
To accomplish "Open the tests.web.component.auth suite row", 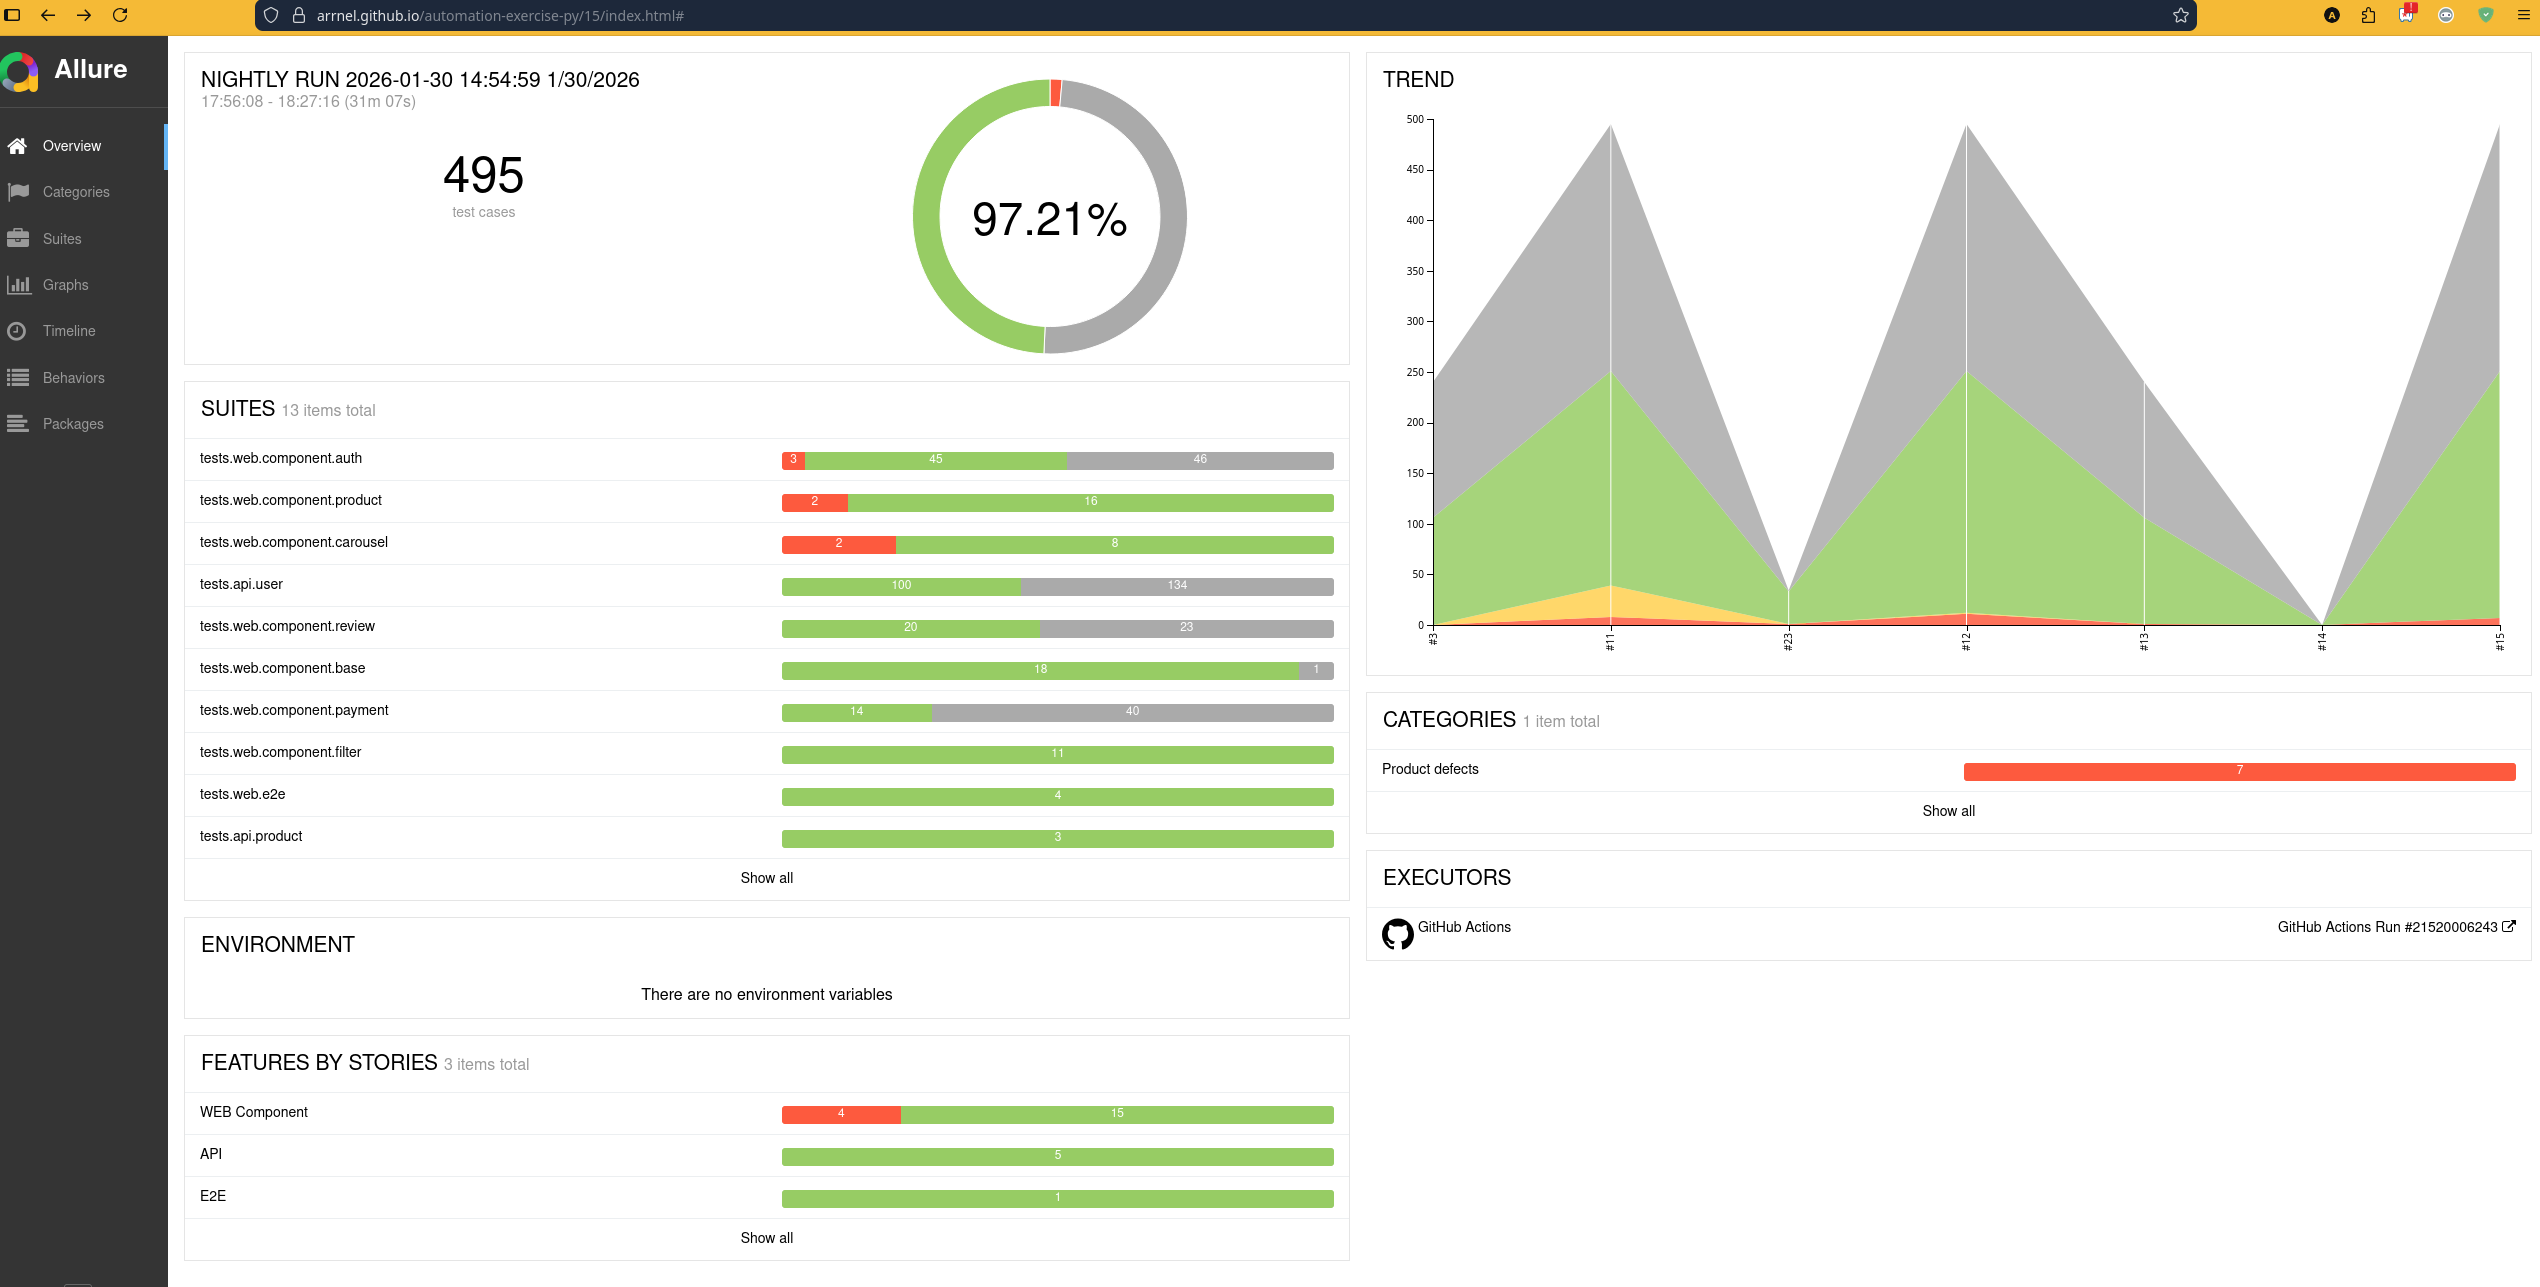I will coord(281,458).
